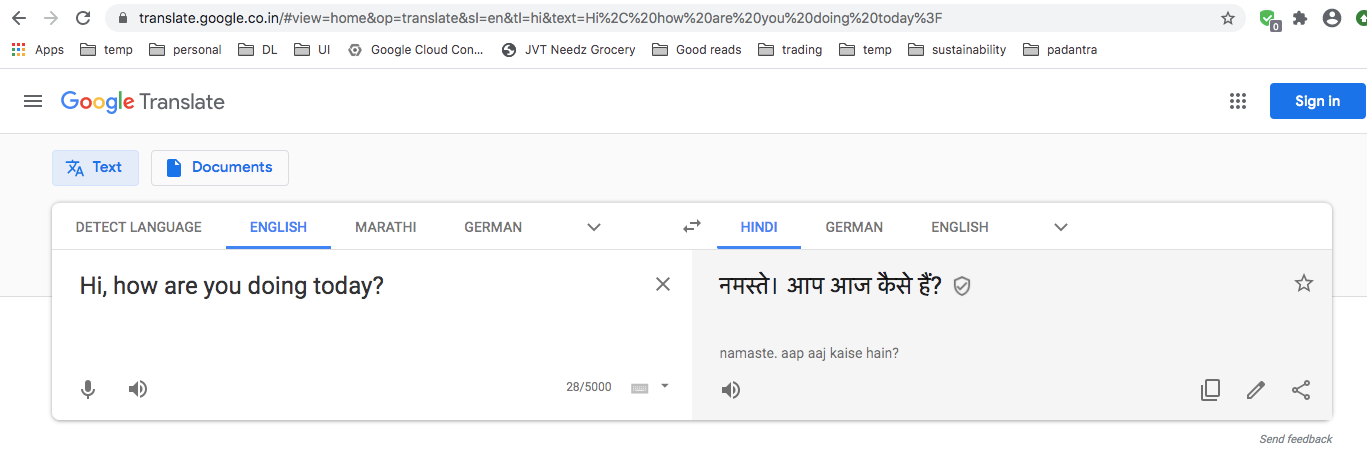Click the microphone voice input icon
This screenshot has height=459, width=1367.
click(88, 389)
